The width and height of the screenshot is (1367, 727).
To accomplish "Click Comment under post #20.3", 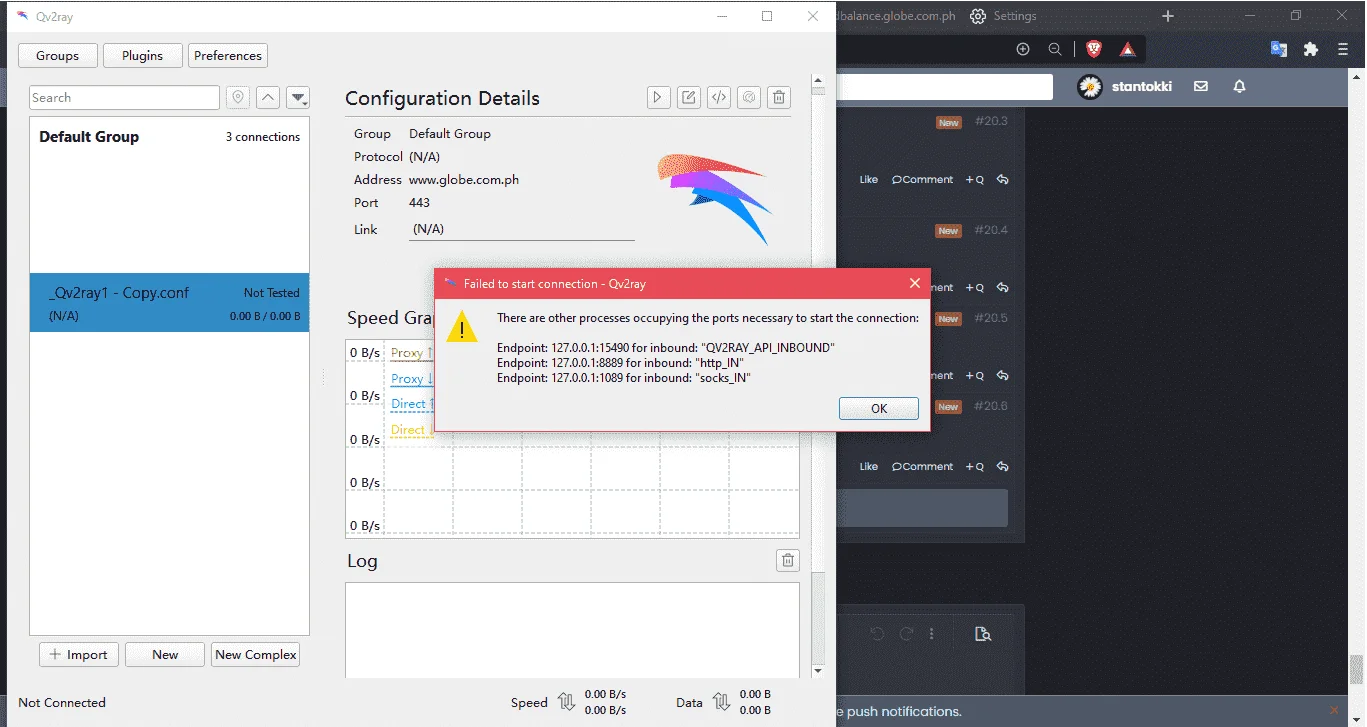I will 922,180.
